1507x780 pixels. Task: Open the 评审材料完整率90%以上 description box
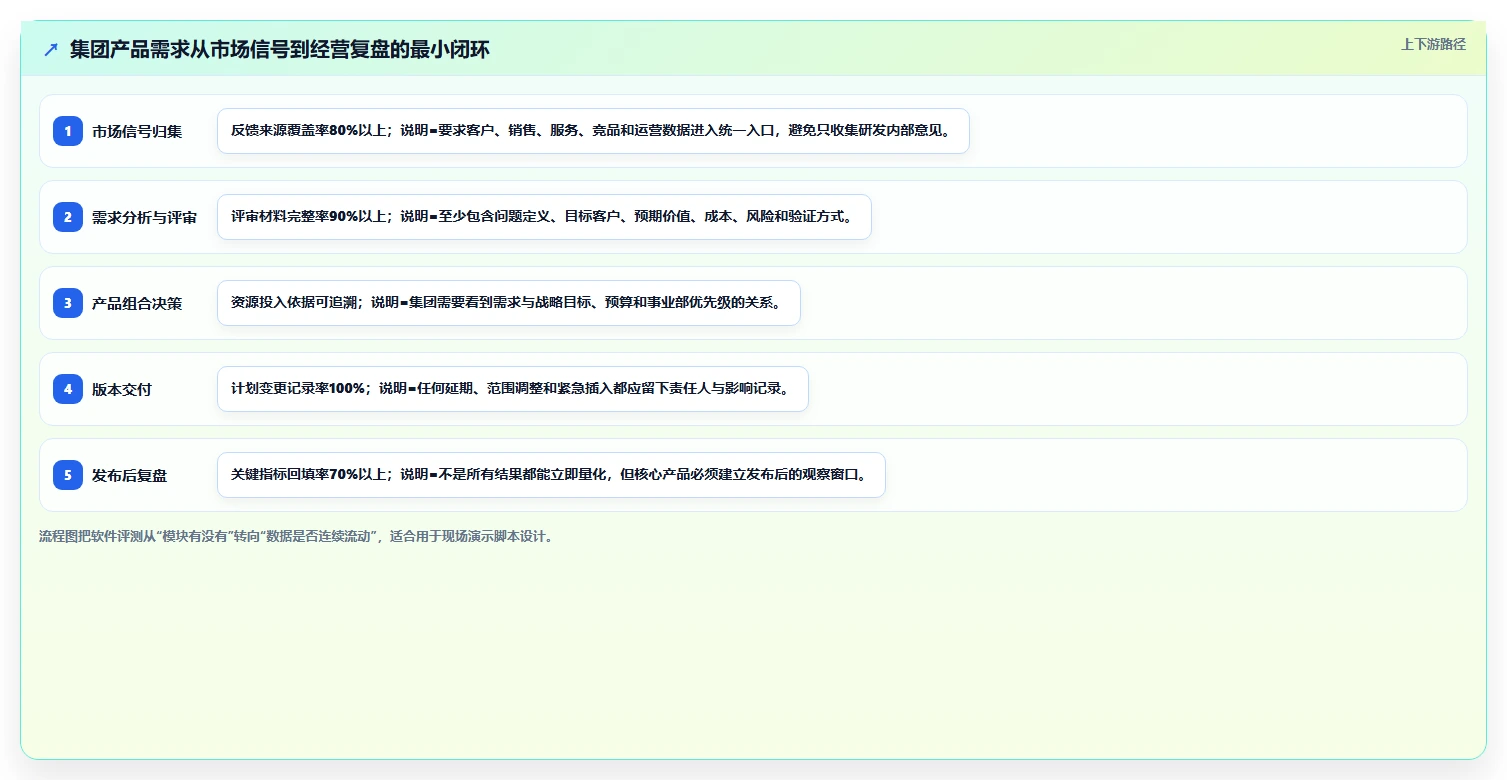click(544, 217)
